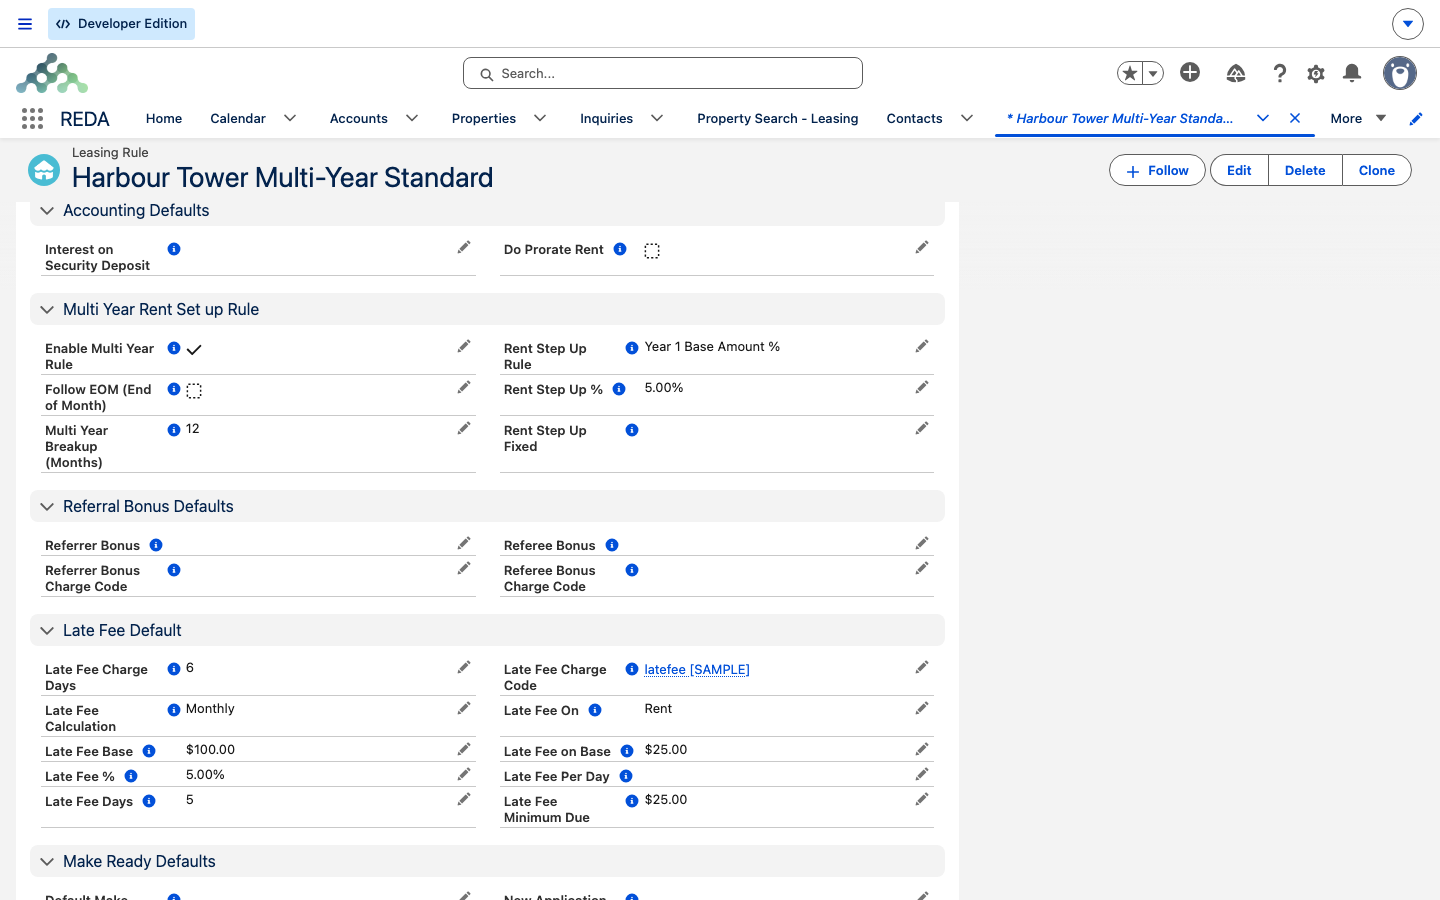
Task: Open the favorites star icon
Action: (x=1130, y=73)
